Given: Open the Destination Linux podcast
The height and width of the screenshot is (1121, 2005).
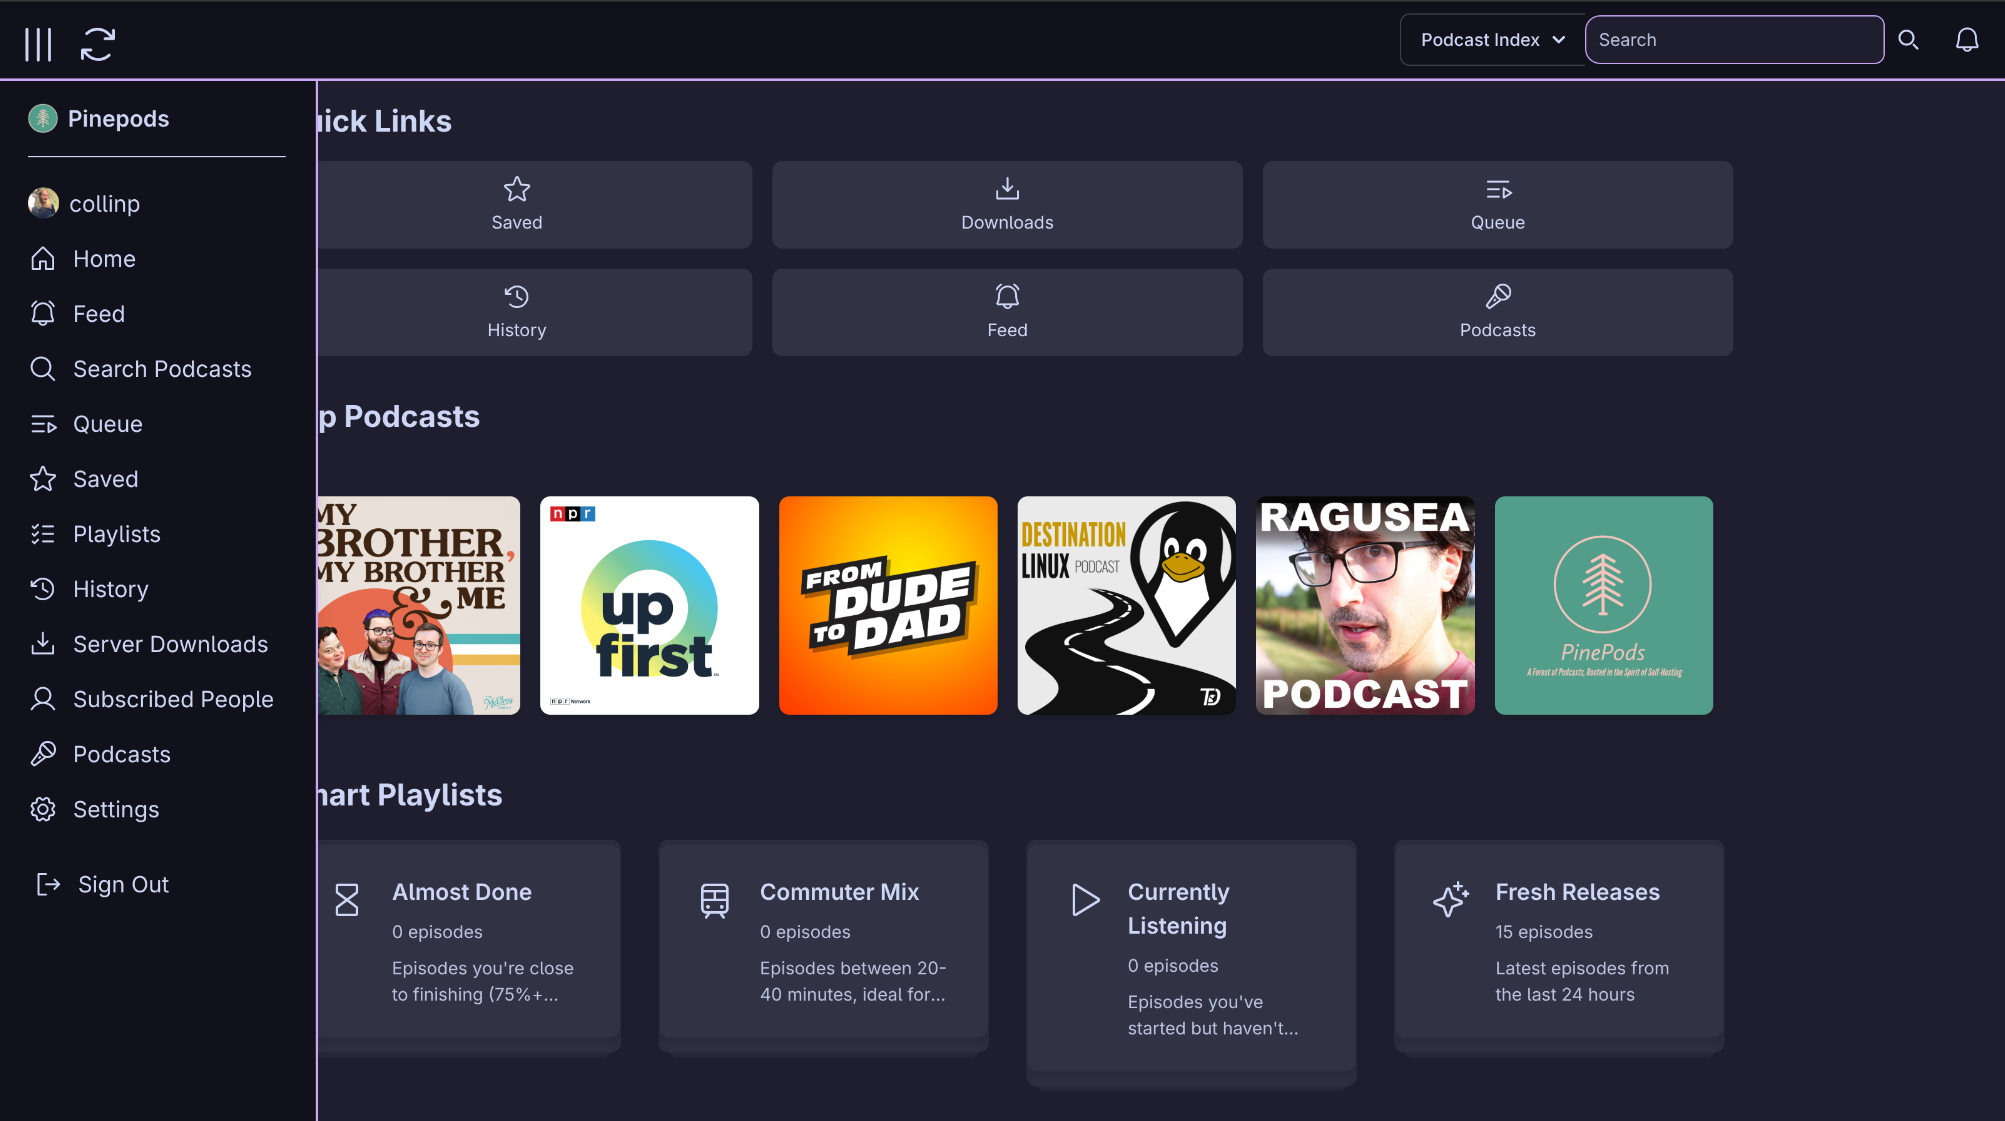Looking at the screenshot, I should (x=1126, y=605).
